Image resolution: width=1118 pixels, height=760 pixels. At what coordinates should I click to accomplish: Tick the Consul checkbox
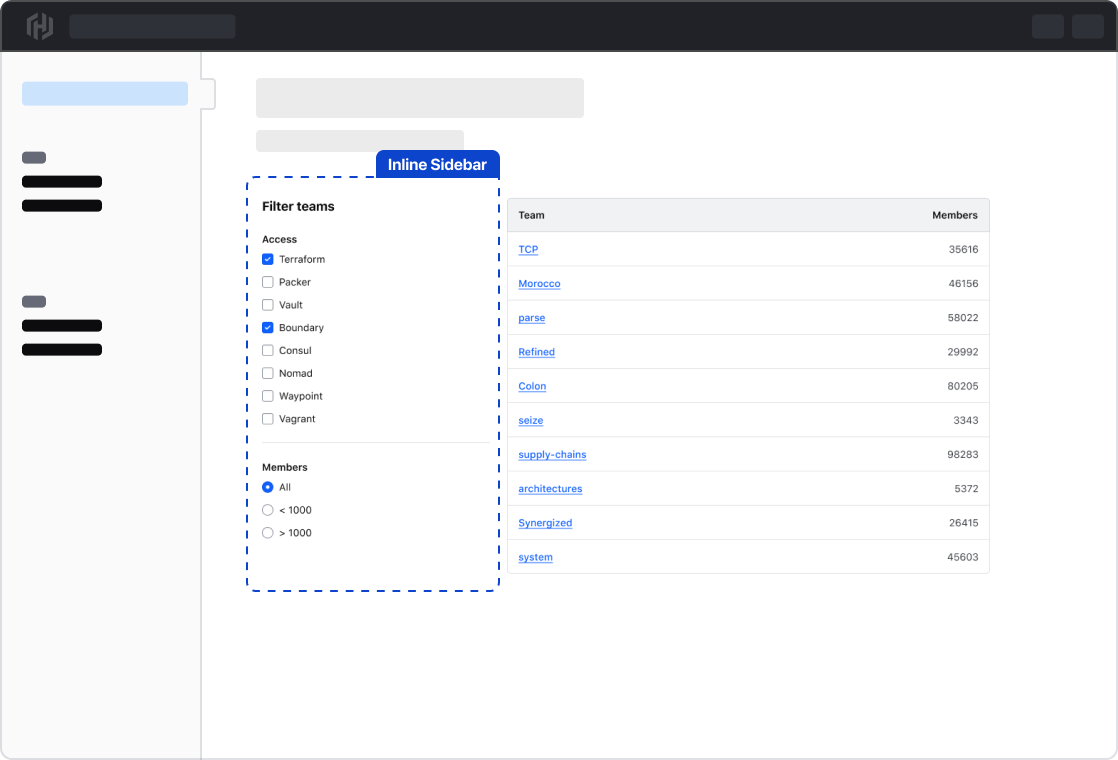(268, 351)
